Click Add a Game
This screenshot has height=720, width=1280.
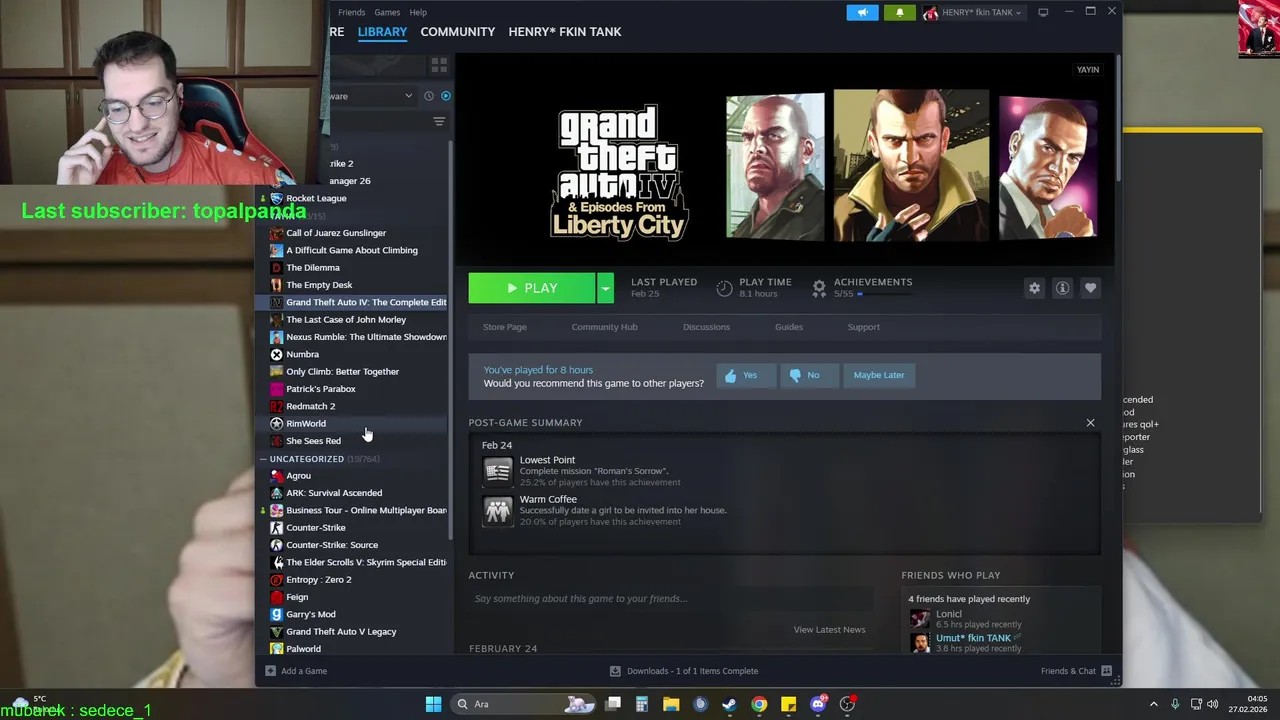[296, 671]
